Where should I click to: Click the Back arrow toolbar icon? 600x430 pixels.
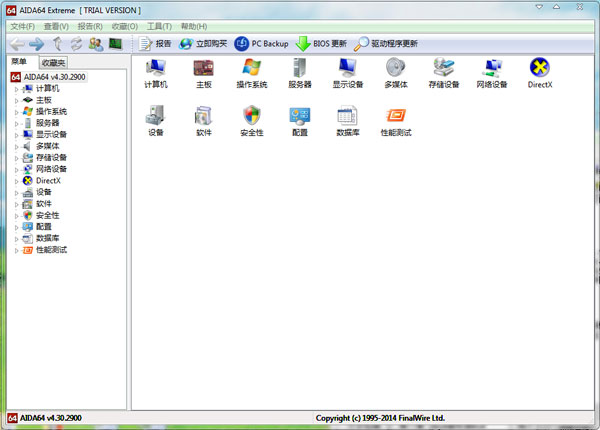point(17,44)
